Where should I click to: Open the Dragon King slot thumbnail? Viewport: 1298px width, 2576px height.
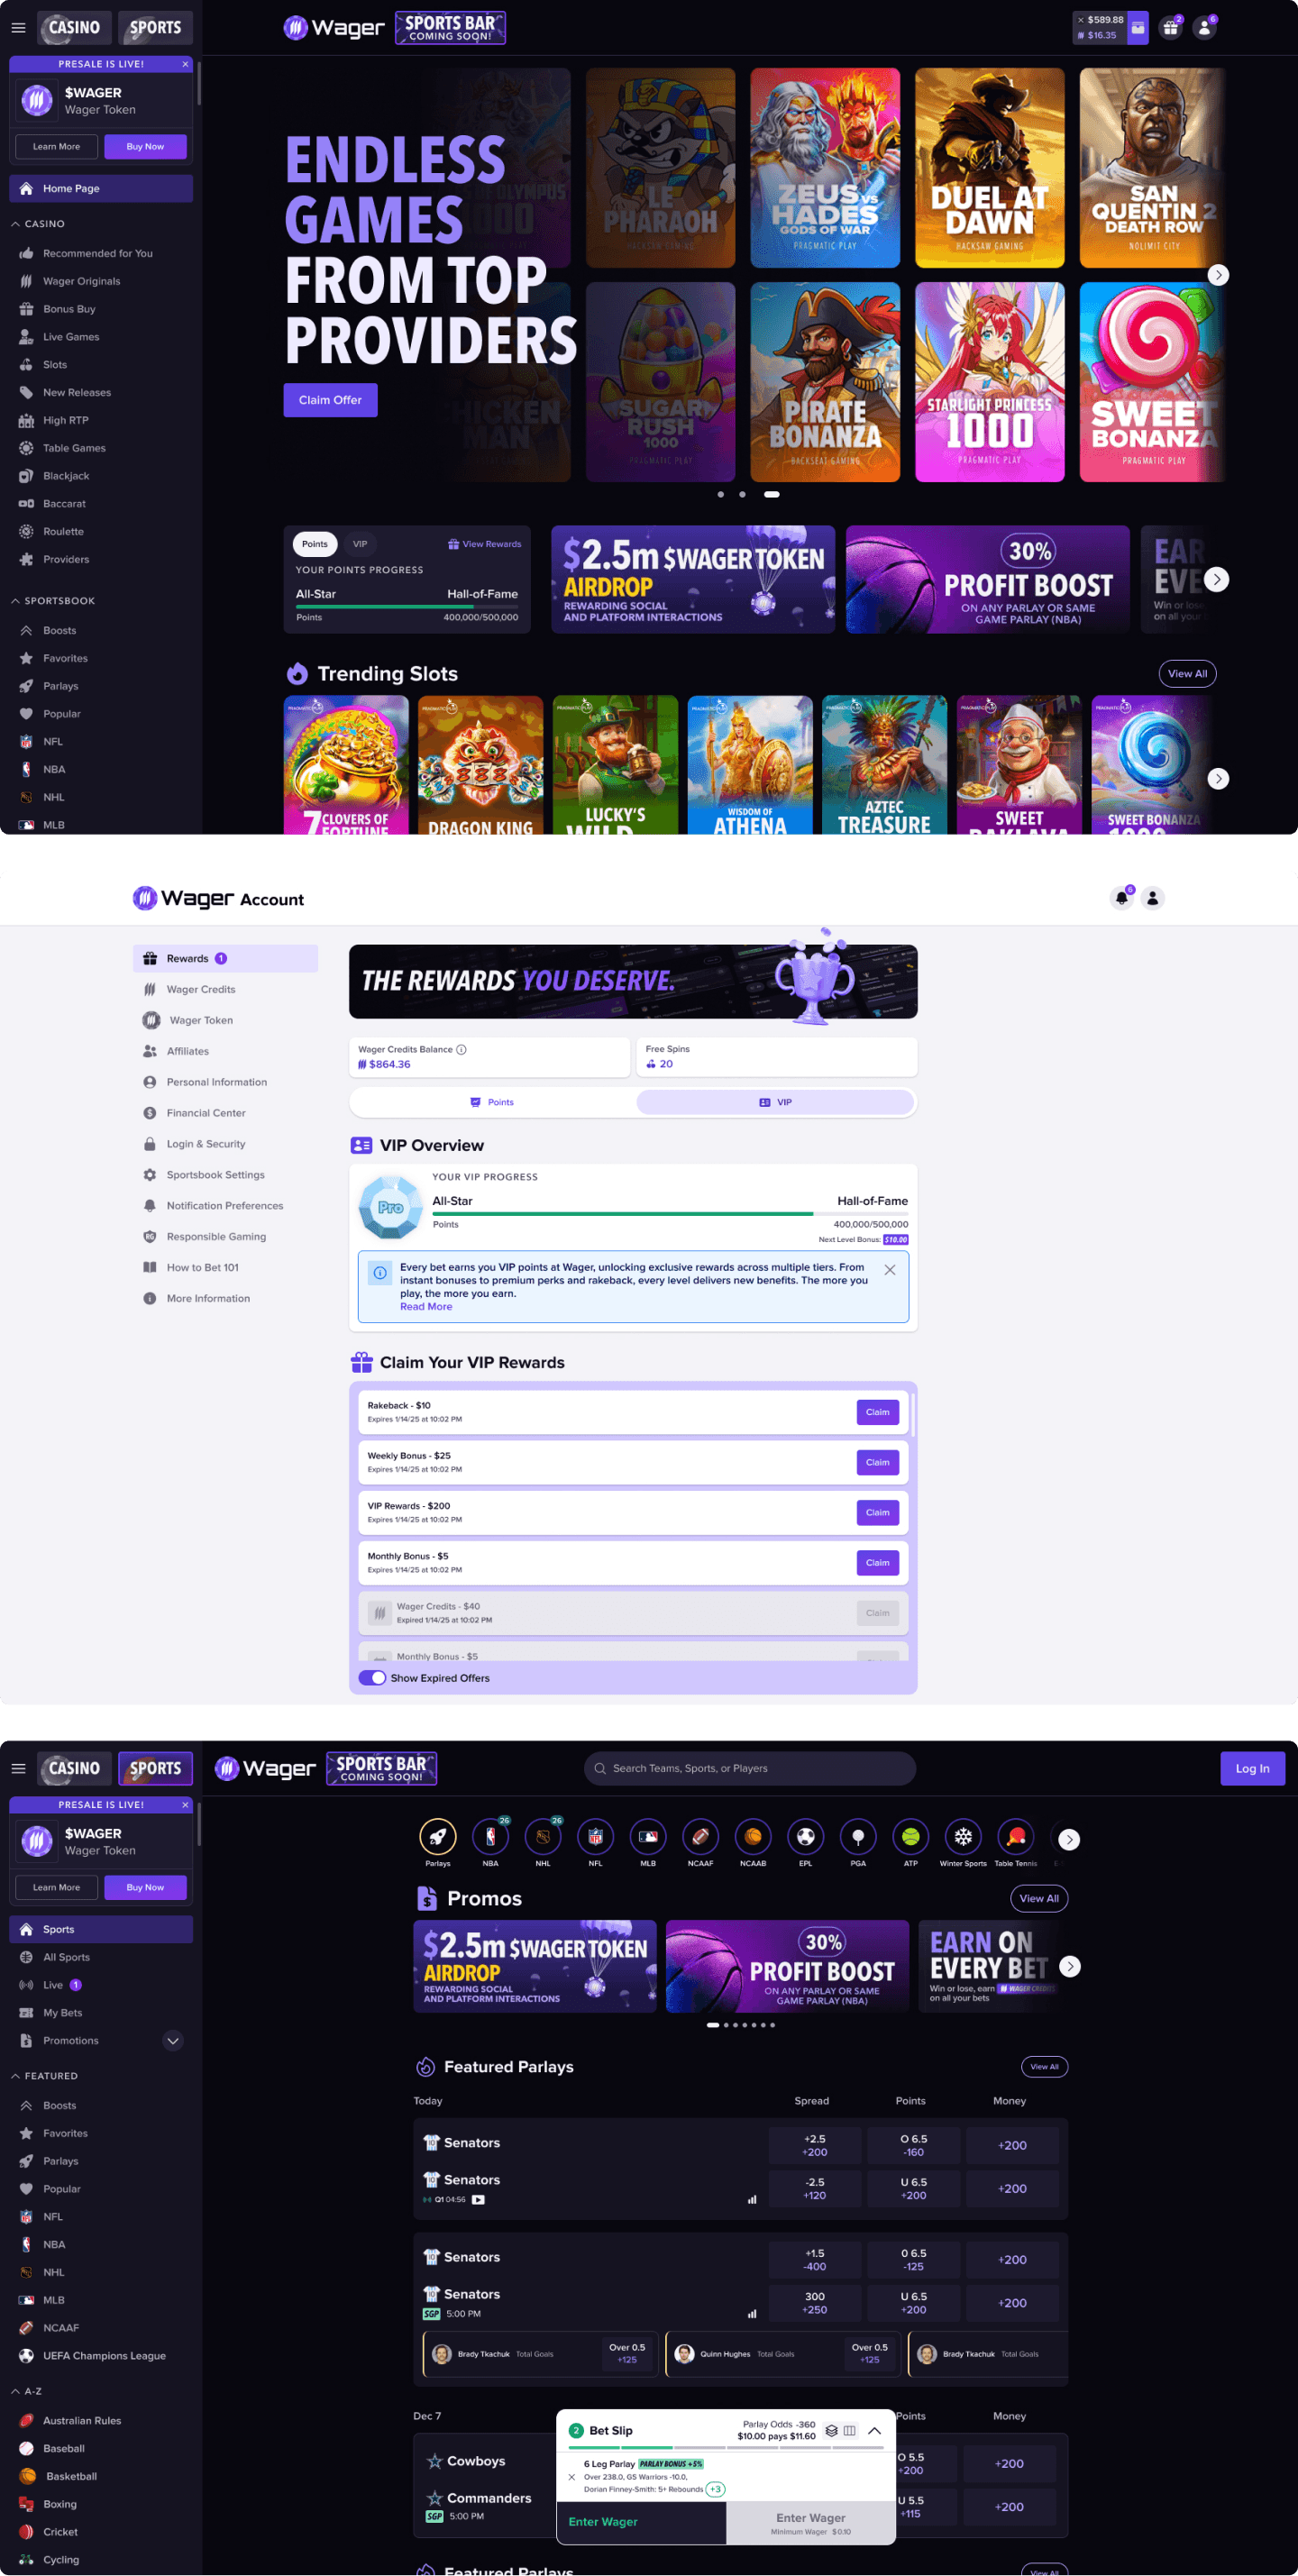[480, 765]
